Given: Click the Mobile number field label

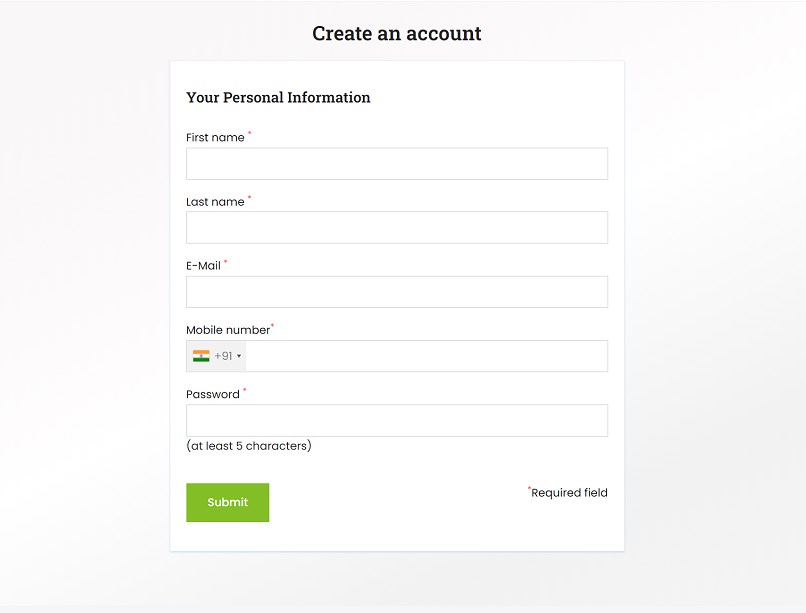Looking at the screenshot, I should point(227,329).
